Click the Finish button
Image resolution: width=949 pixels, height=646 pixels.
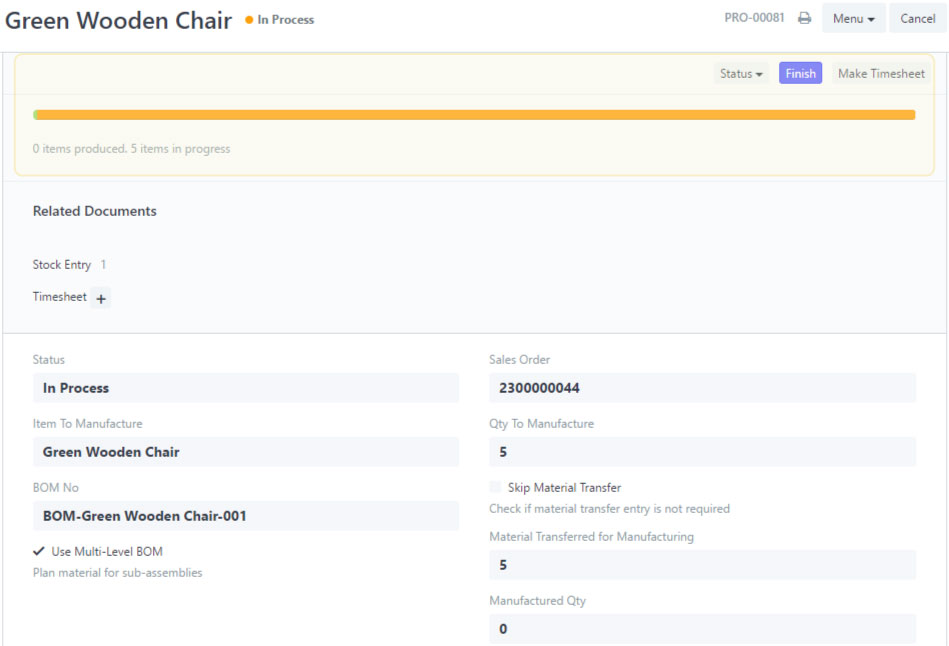[800, 73]
